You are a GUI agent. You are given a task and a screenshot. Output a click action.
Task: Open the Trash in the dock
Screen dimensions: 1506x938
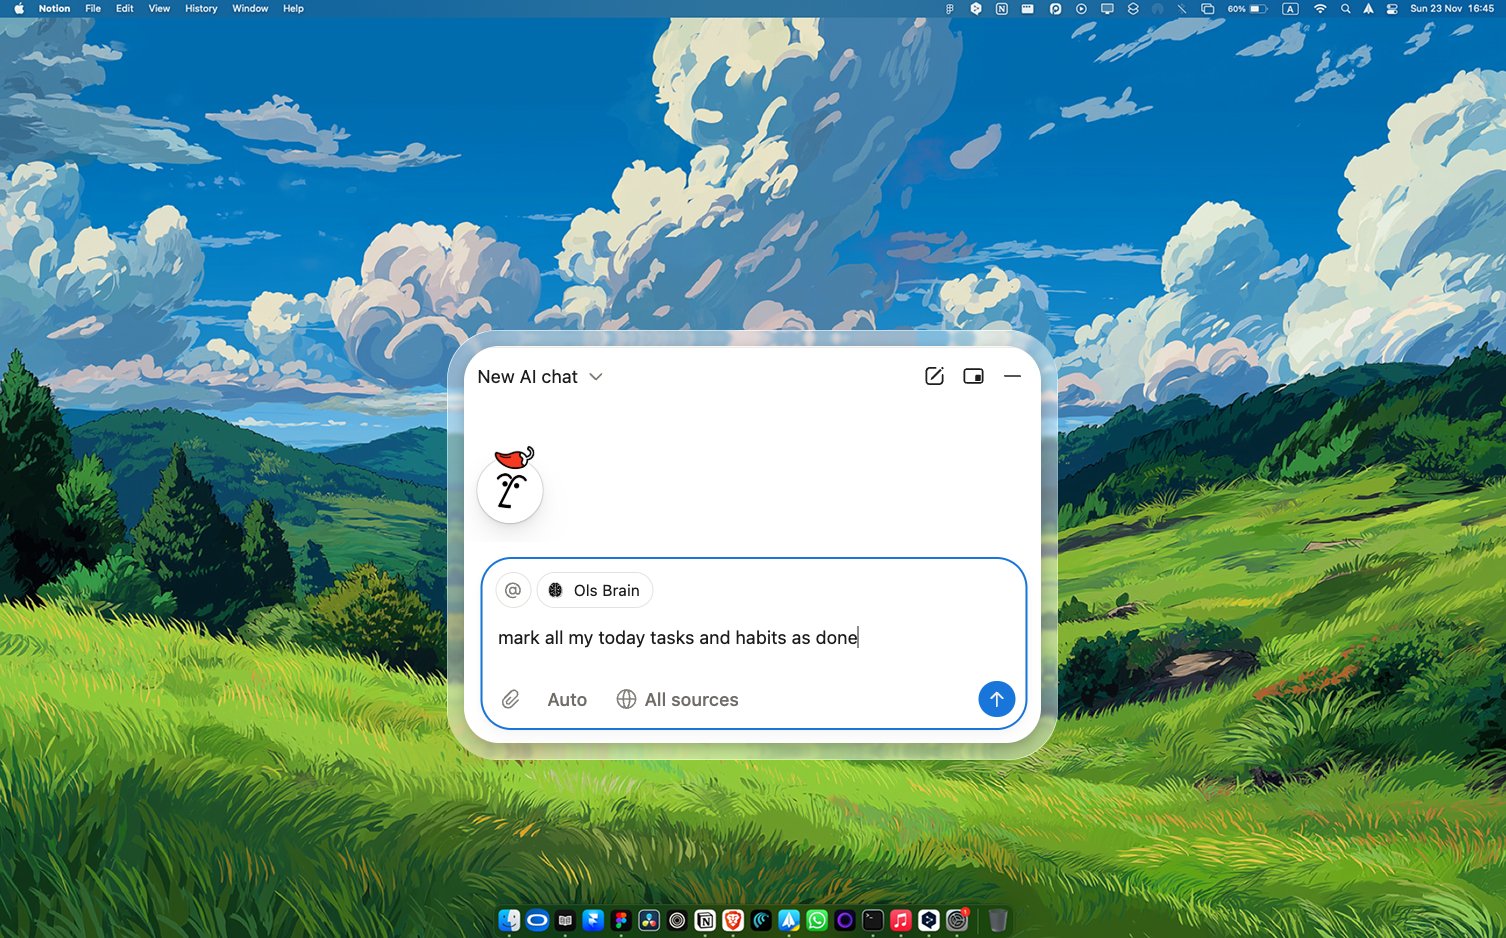pyautogui.click(x=998, y=920)
